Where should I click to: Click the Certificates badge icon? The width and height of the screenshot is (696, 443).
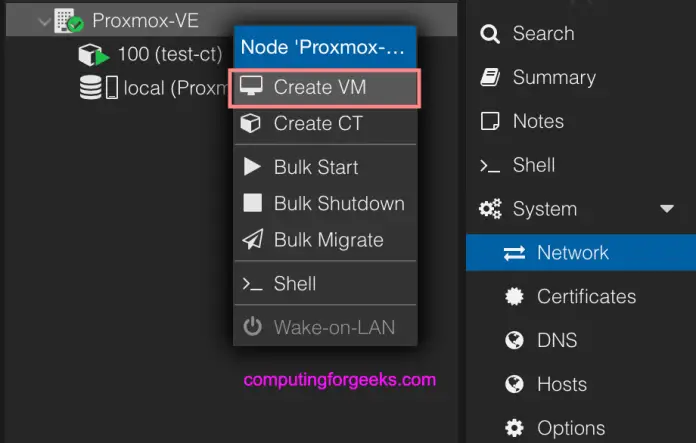pyautogui.click(x=515, y=297)
